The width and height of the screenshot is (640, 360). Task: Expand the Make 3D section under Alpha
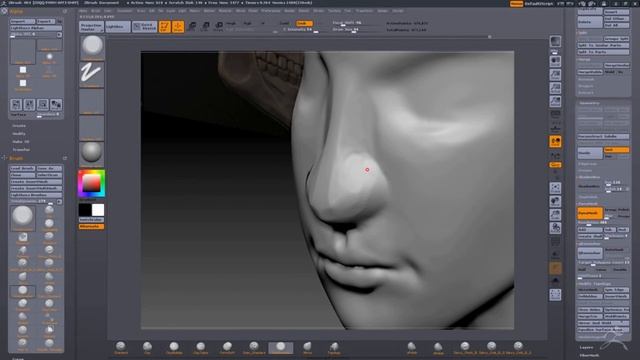pos(21,142)
